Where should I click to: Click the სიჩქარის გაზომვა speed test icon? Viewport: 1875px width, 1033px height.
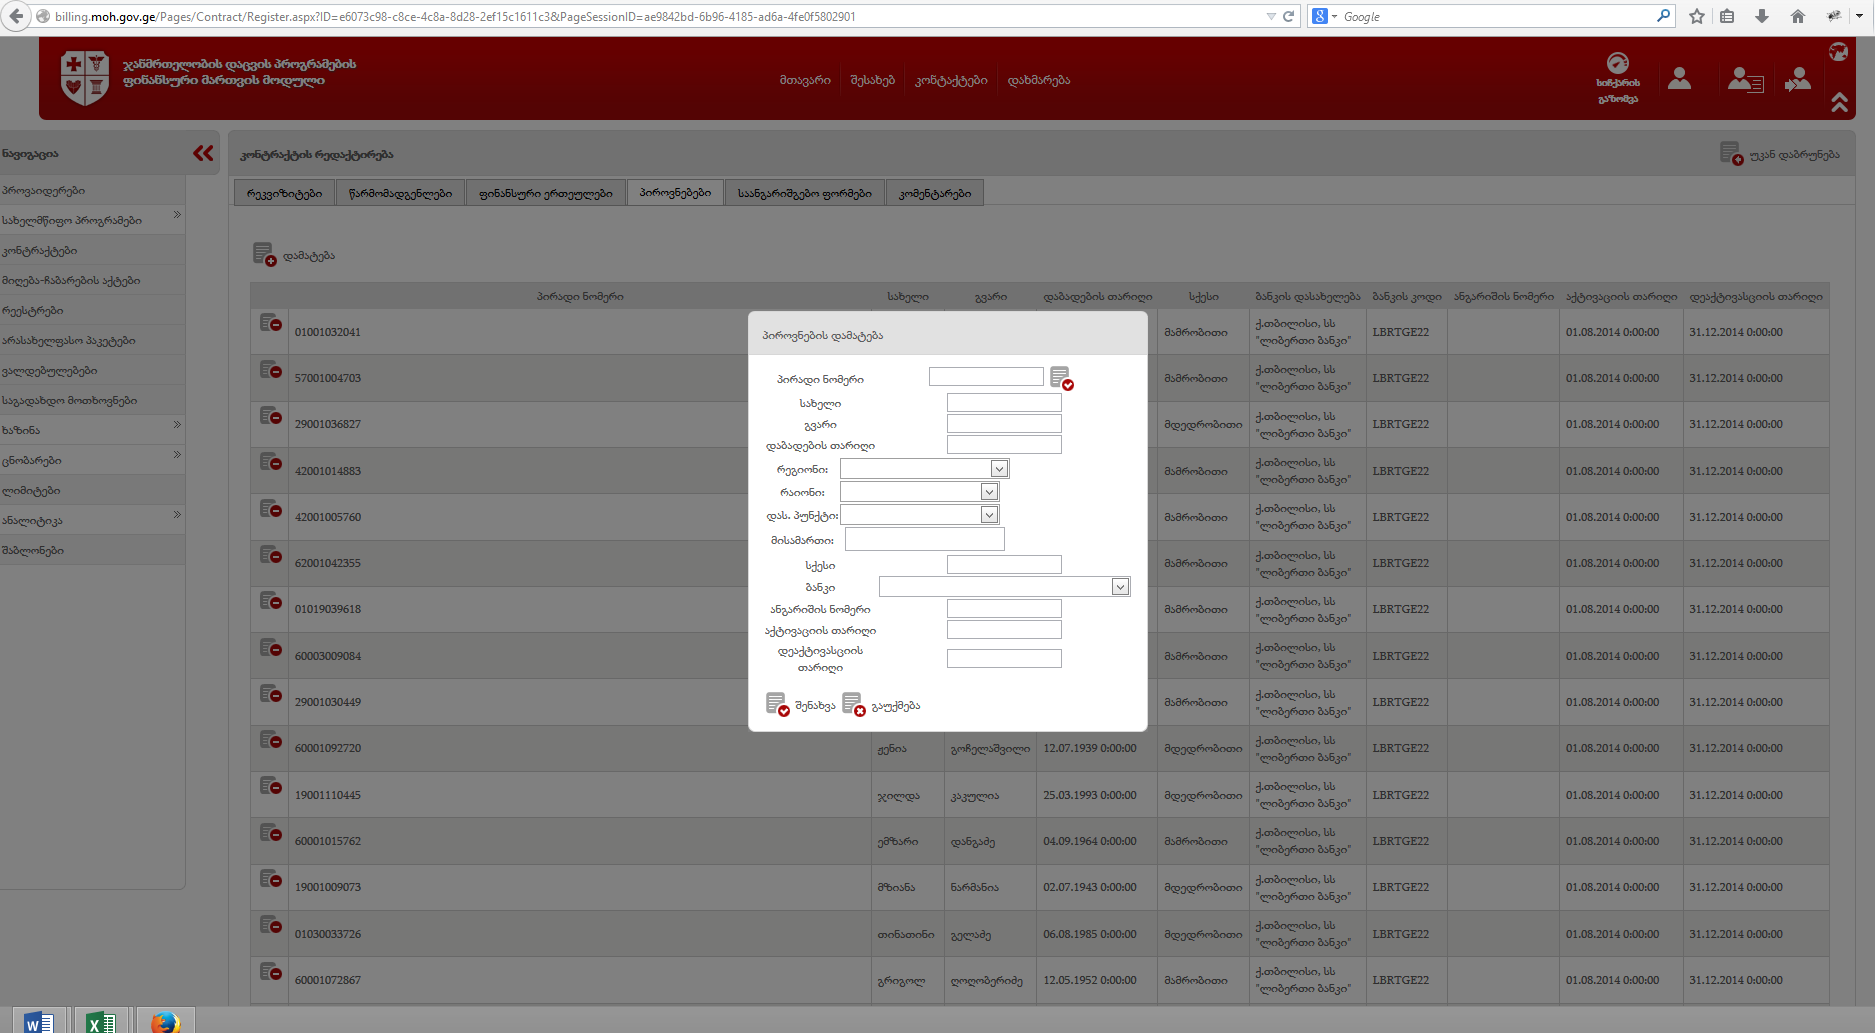pos(1617,64)
